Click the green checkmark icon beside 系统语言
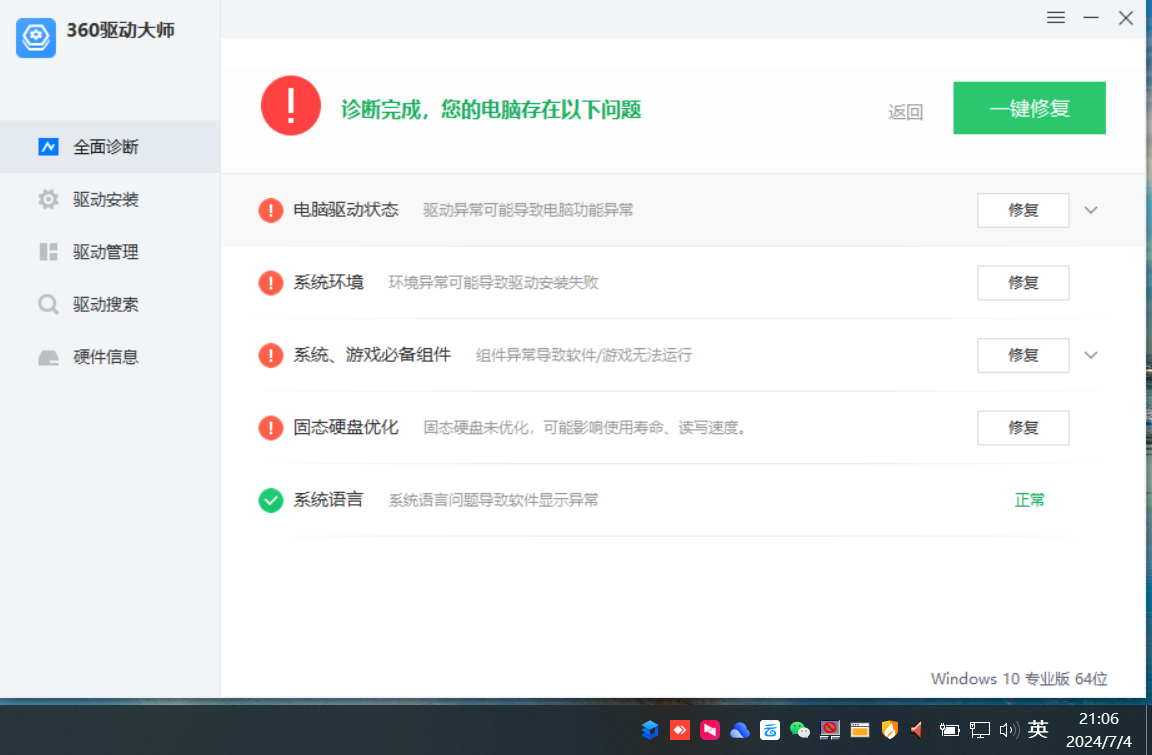This screenshot has width=1152, height=755. pos(270,500)
